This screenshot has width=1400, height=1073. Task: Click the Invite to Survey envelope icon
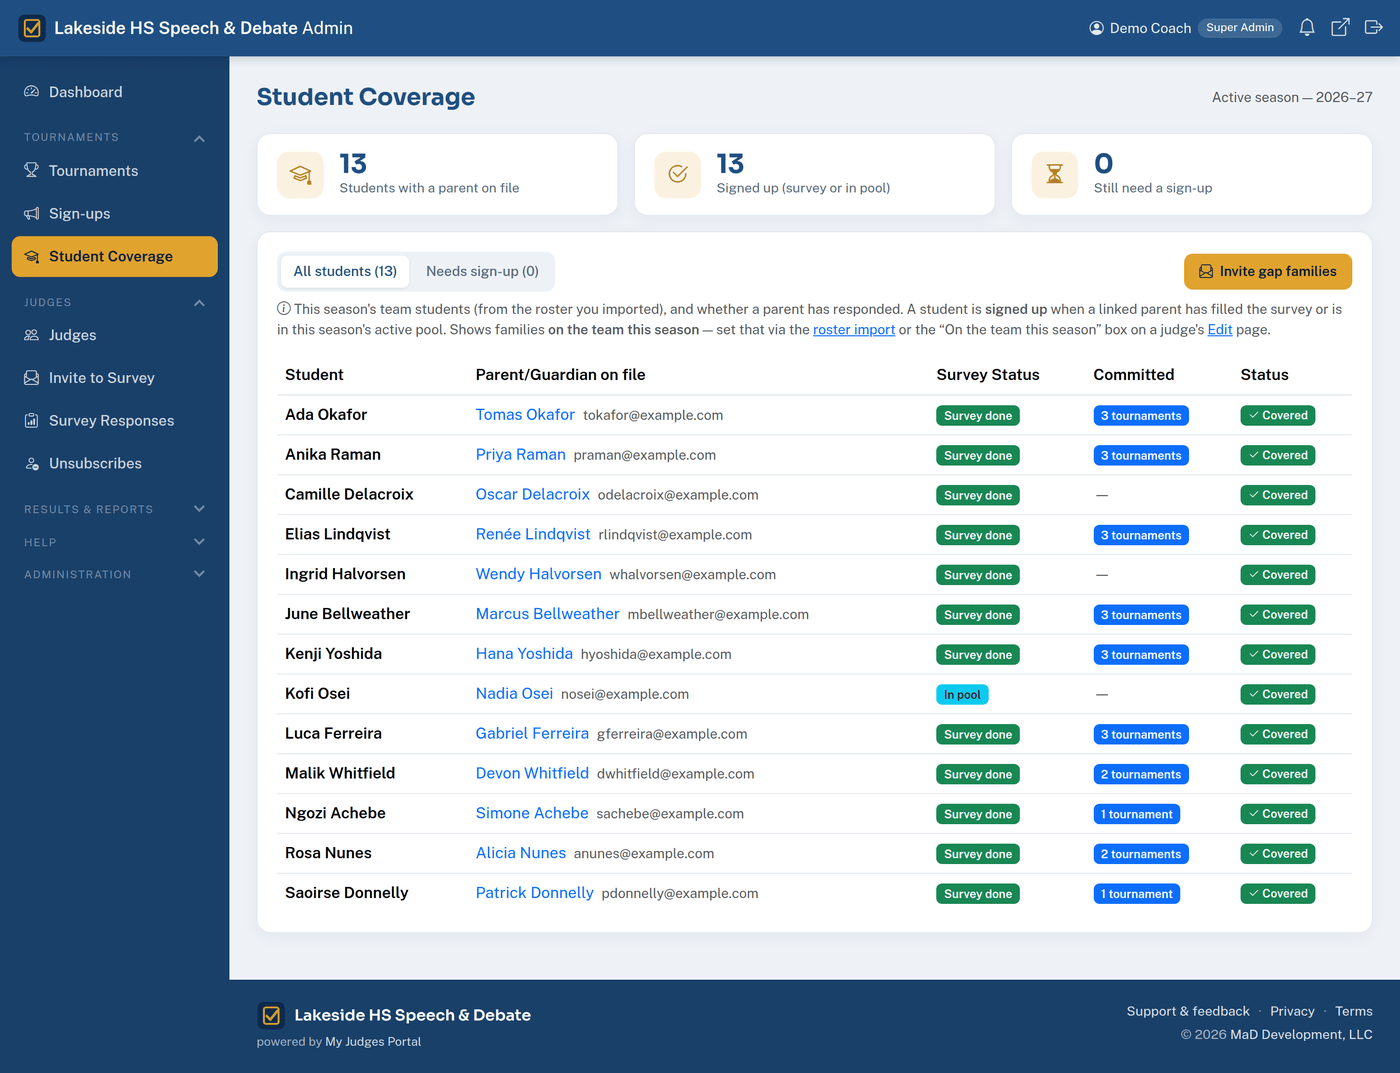point(32,378)
